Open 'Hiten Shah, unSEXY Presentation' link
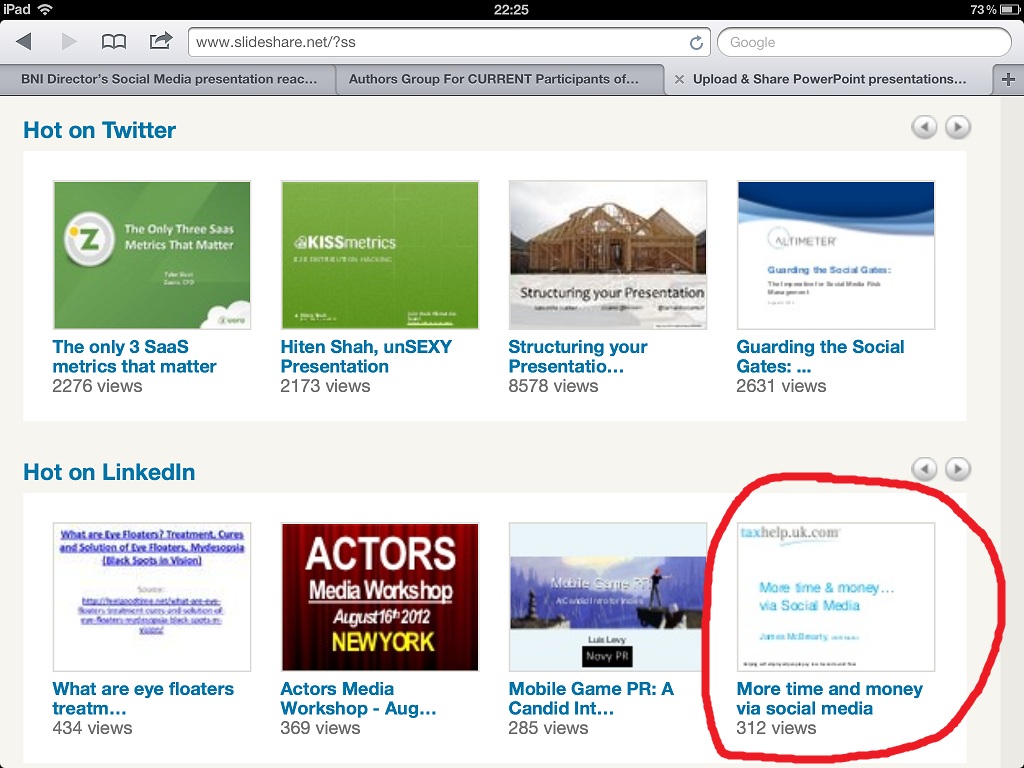Image resolution: width=1024 pixels, height=768 pixels. tap(366, 357)
